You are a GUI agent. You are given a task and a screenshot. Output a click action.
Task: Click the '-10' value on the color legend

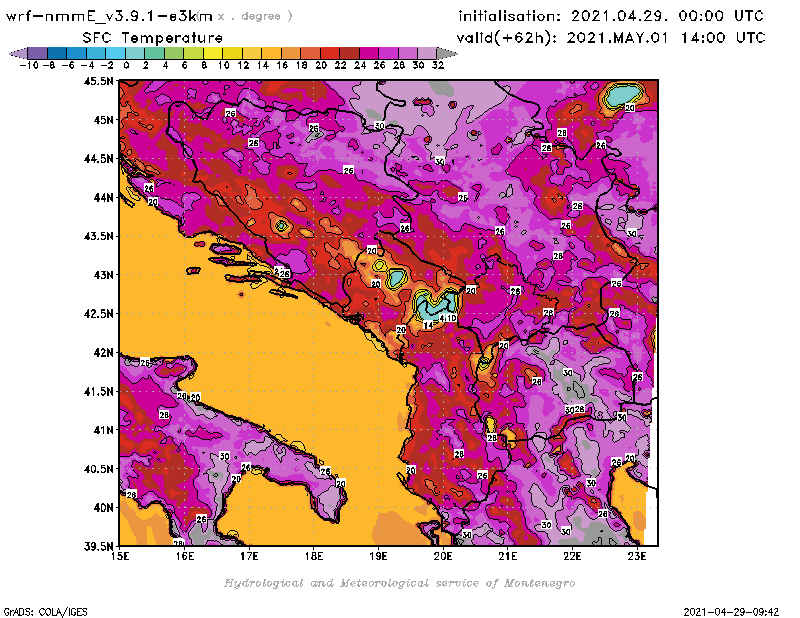pos(29,66)
